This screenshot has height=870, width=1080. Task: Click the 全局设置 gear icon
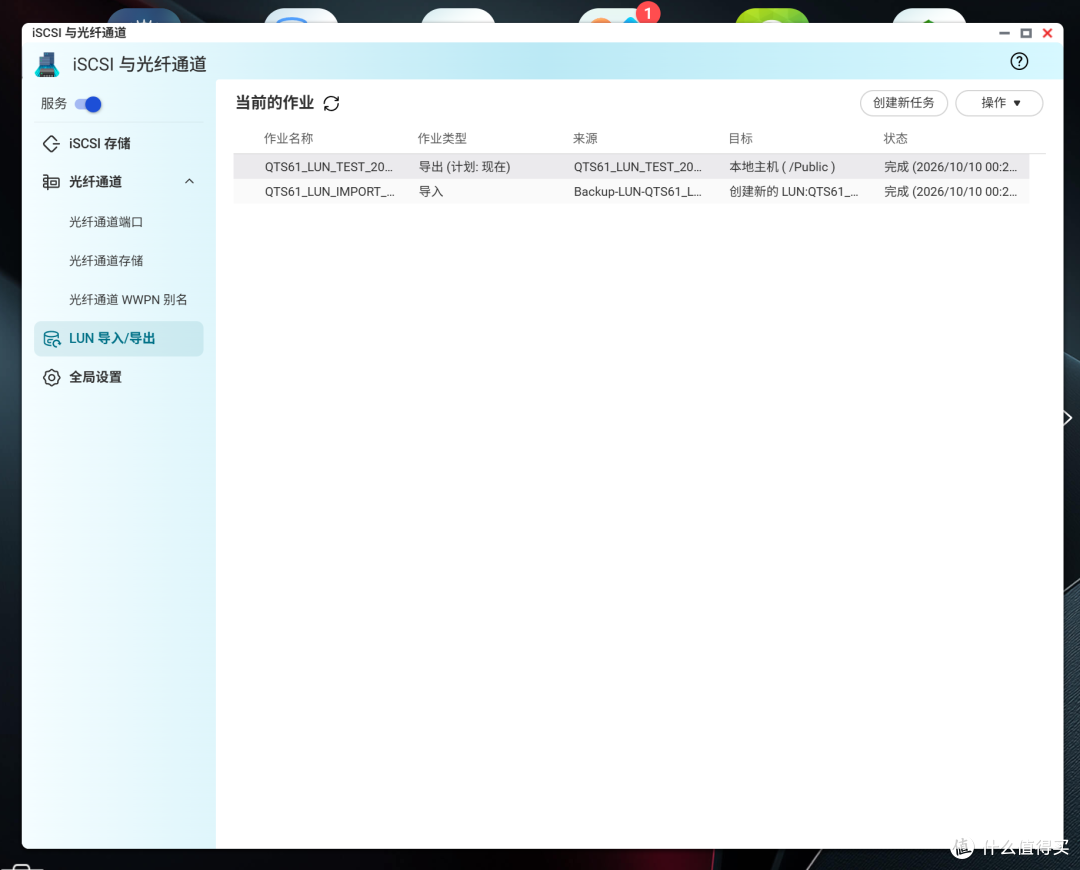pyautogui.click(x=52, y=377)
